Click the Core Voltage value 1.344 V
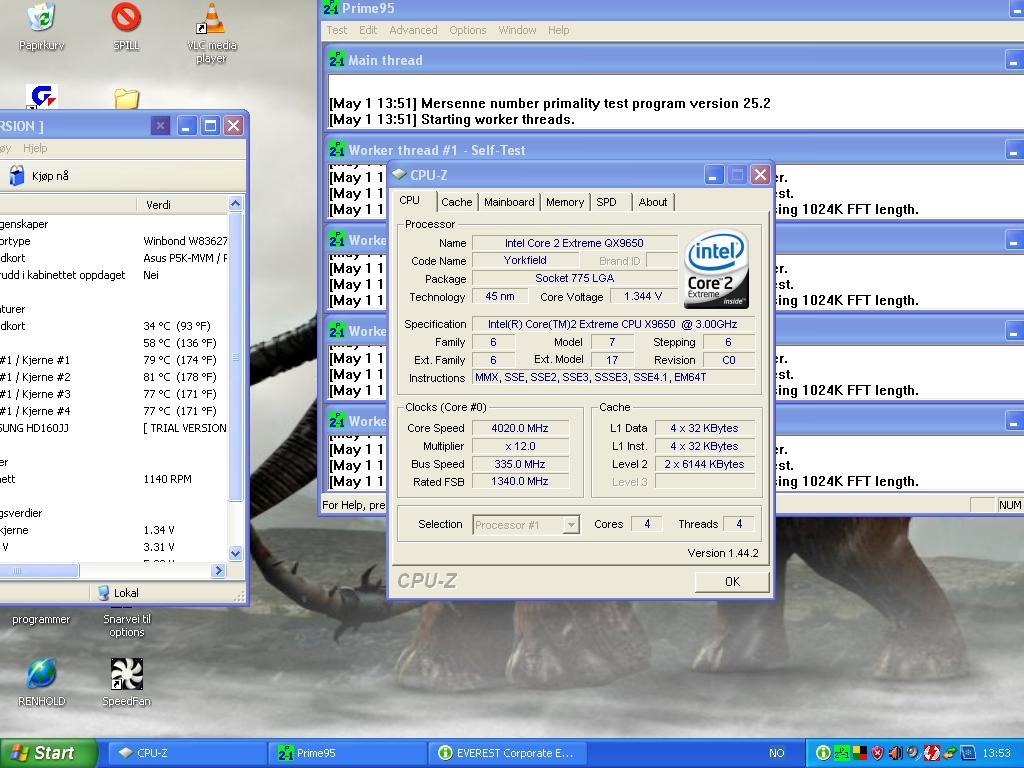1024x768 pixels. [643, 296]
